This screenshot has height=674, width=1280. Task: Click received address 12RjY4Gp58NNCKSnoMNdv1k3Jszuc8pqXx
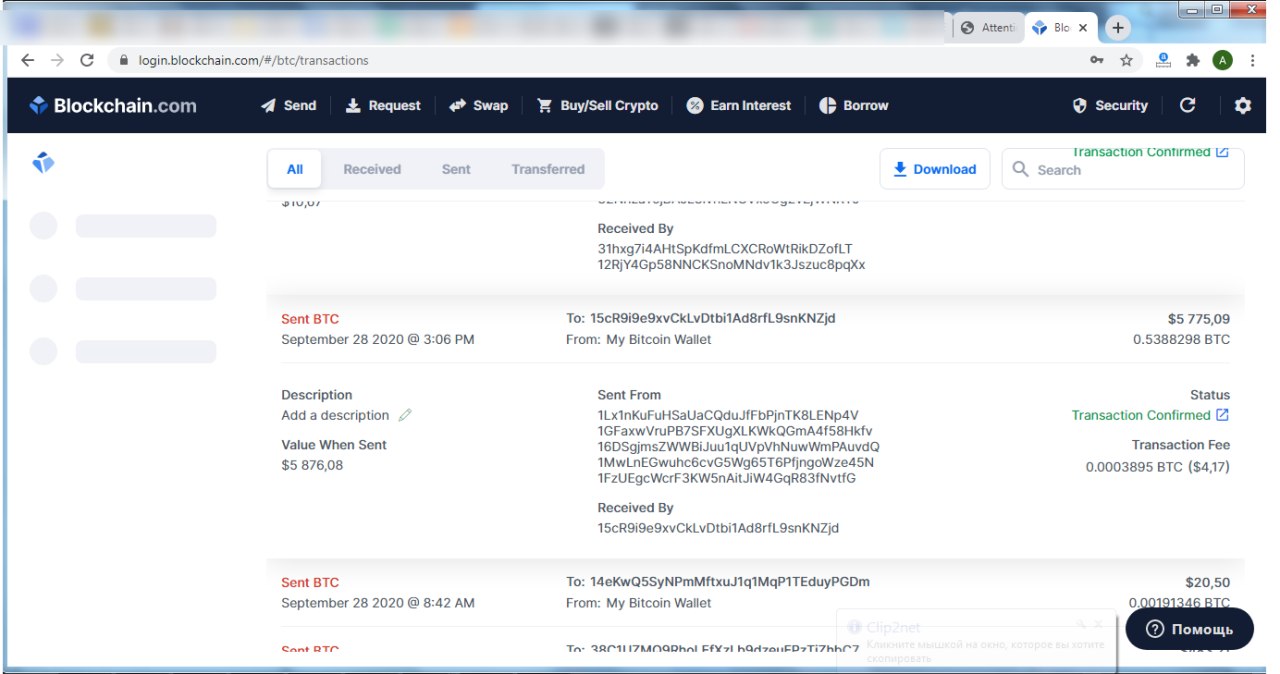(x=731, y=265)
